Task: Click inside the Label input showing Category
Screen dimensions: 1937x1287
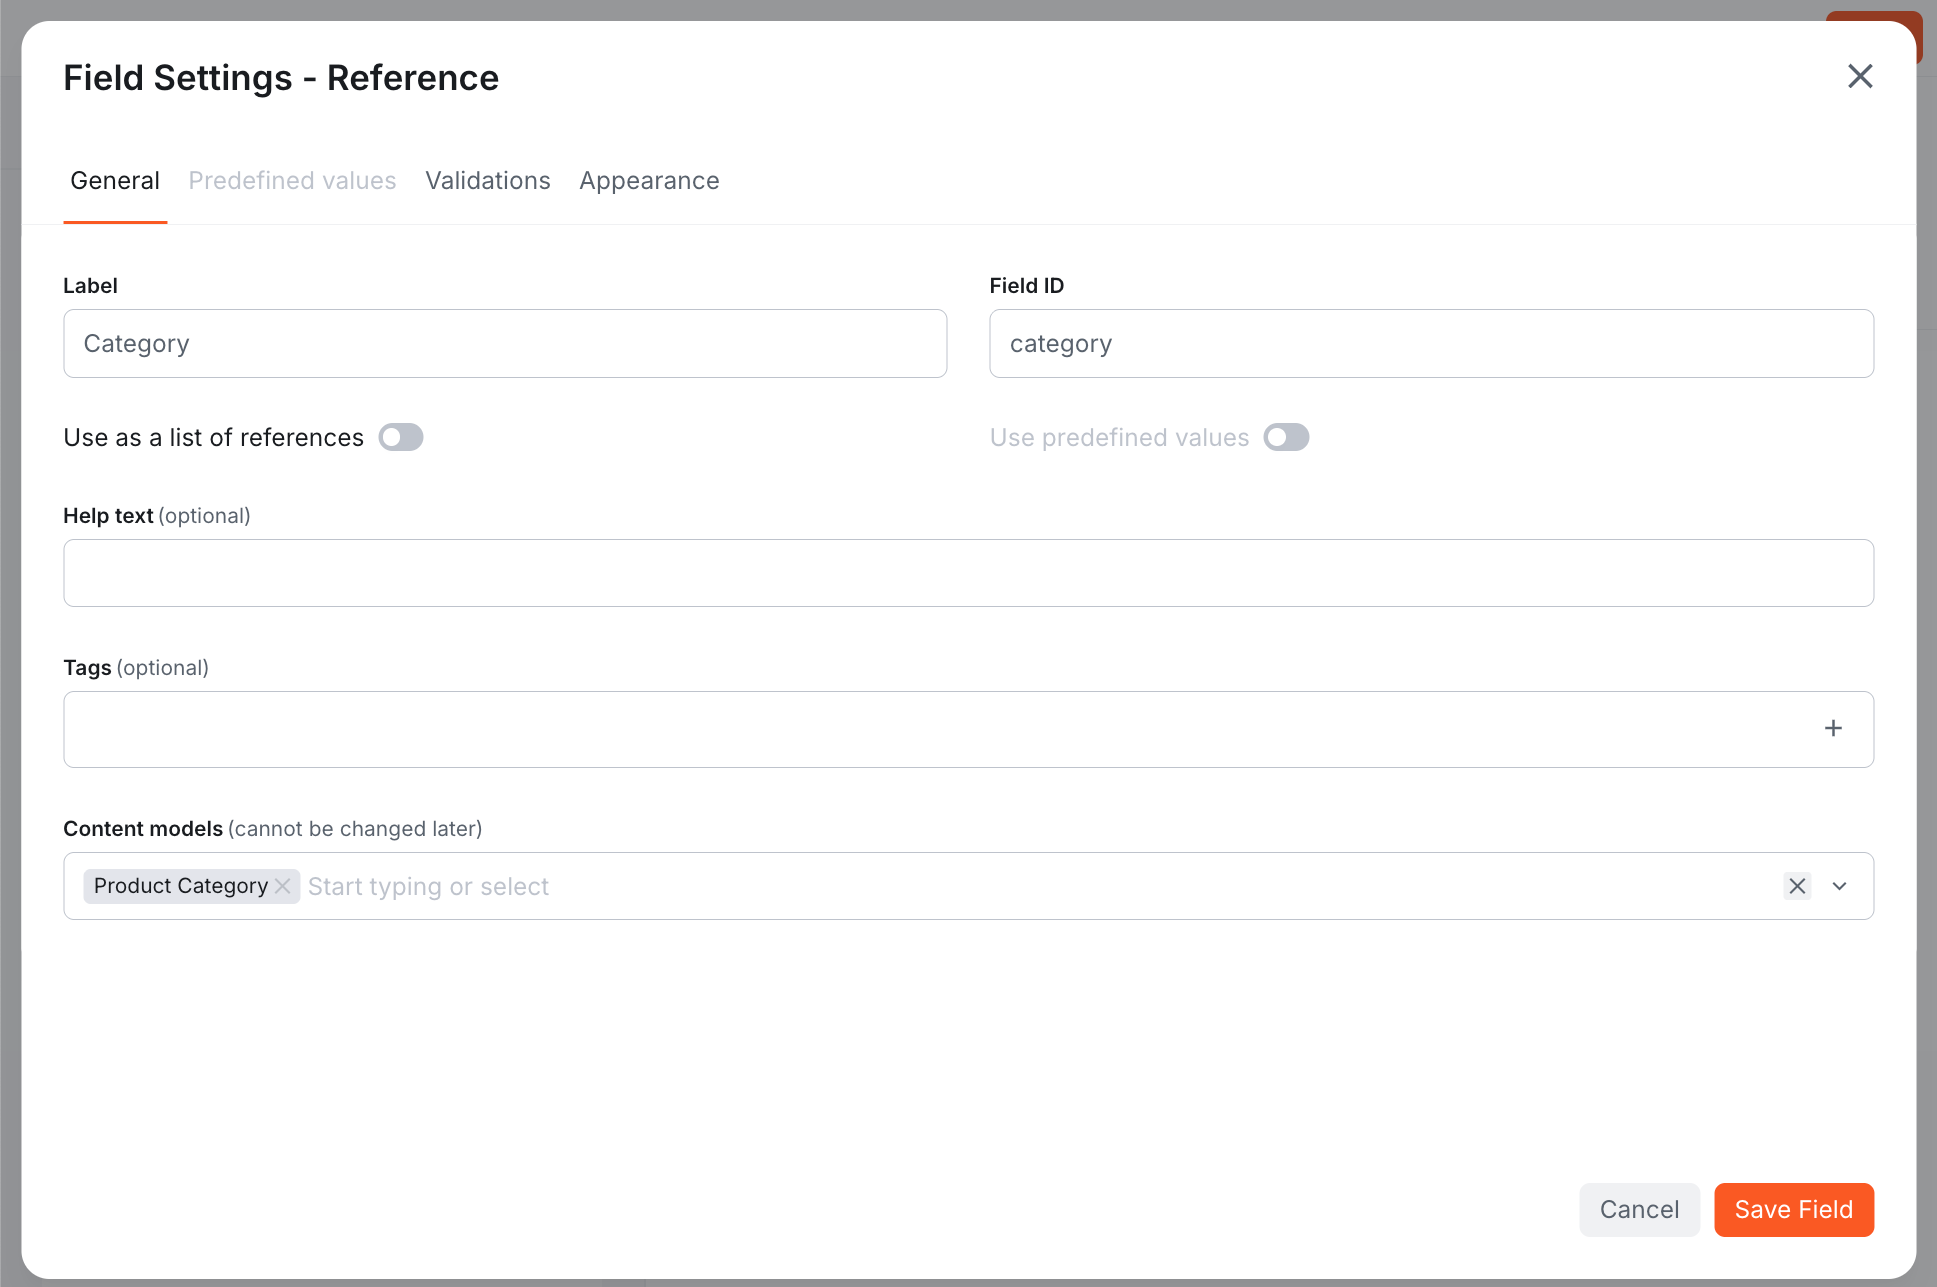Action: [504, 343]
